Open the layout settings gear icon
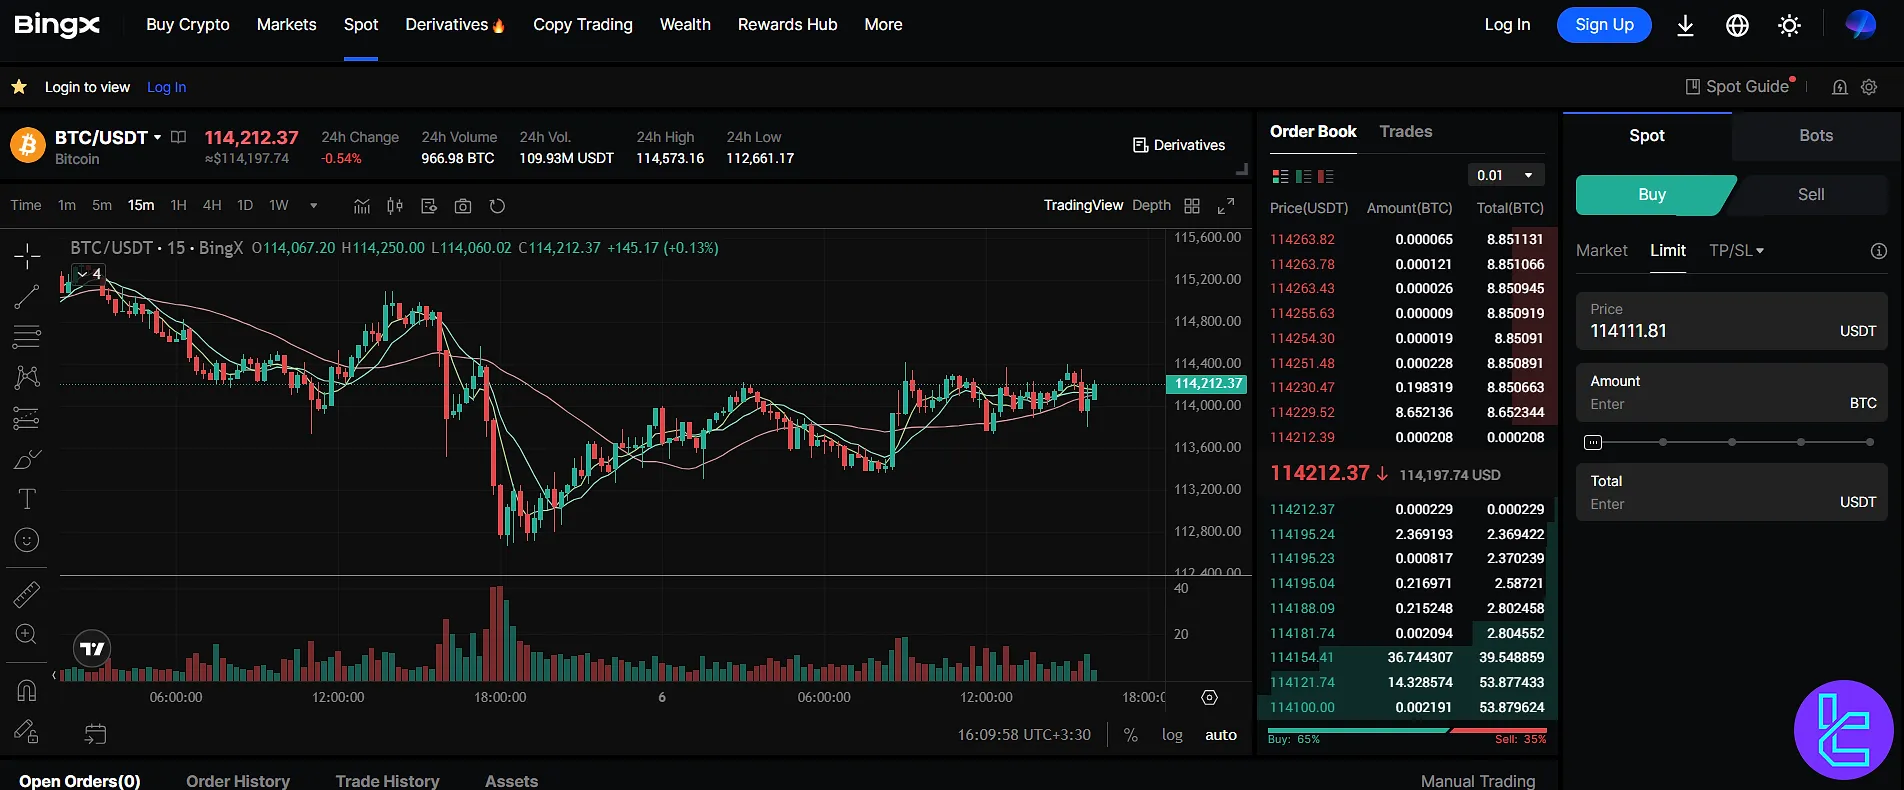This screenshot has width=1904, height=790. pyautogui.click(x=1869, y=87)
